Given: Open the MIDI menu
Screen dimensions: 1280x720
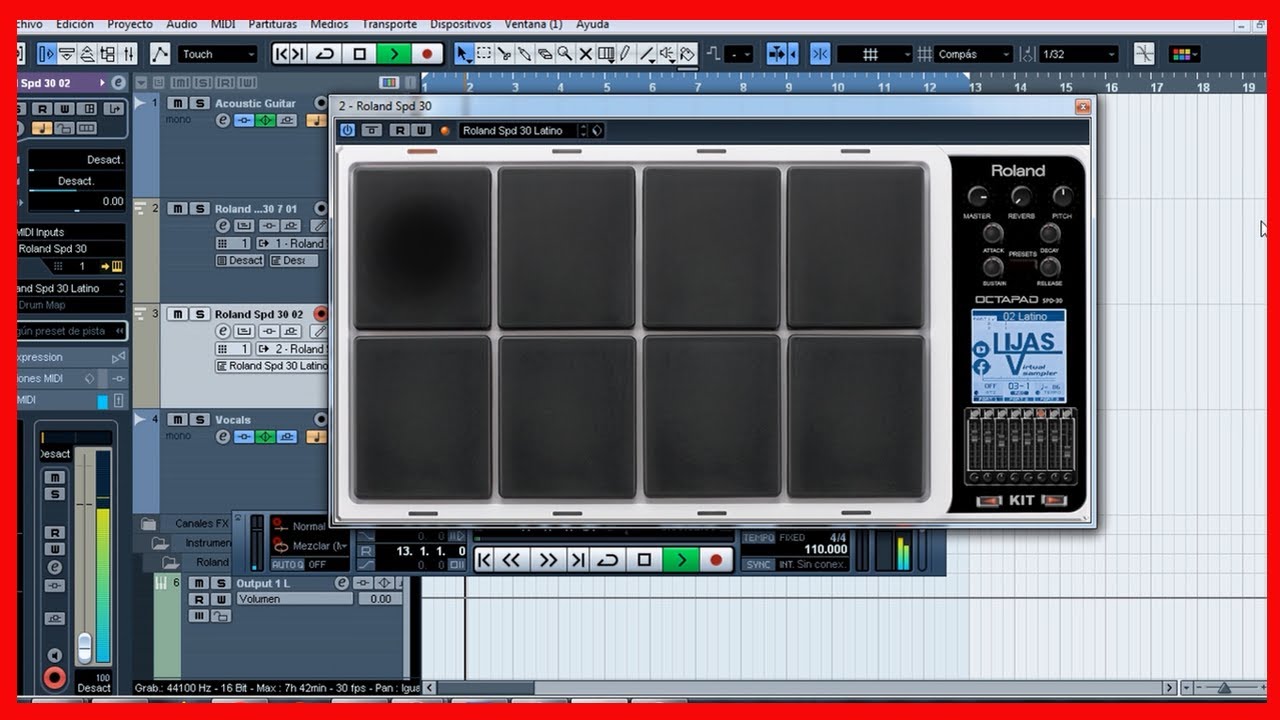Looking at the screenshot, I should [223, 24].
